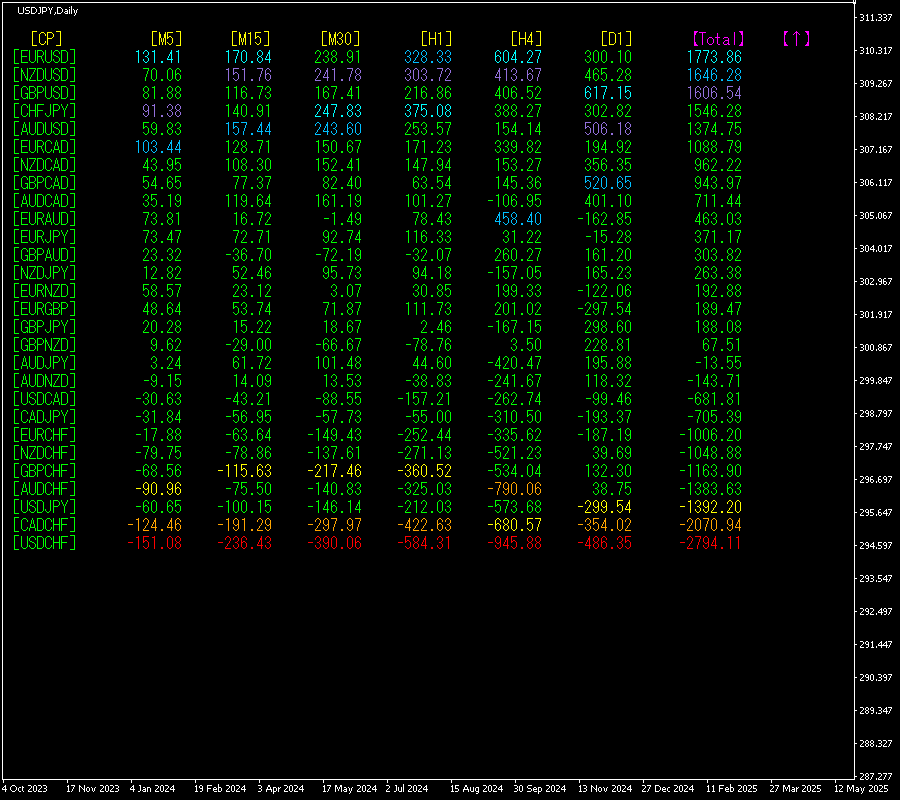Select the [AUDJPY] pair label
The image size is (900, 800).
coord(44,363)
